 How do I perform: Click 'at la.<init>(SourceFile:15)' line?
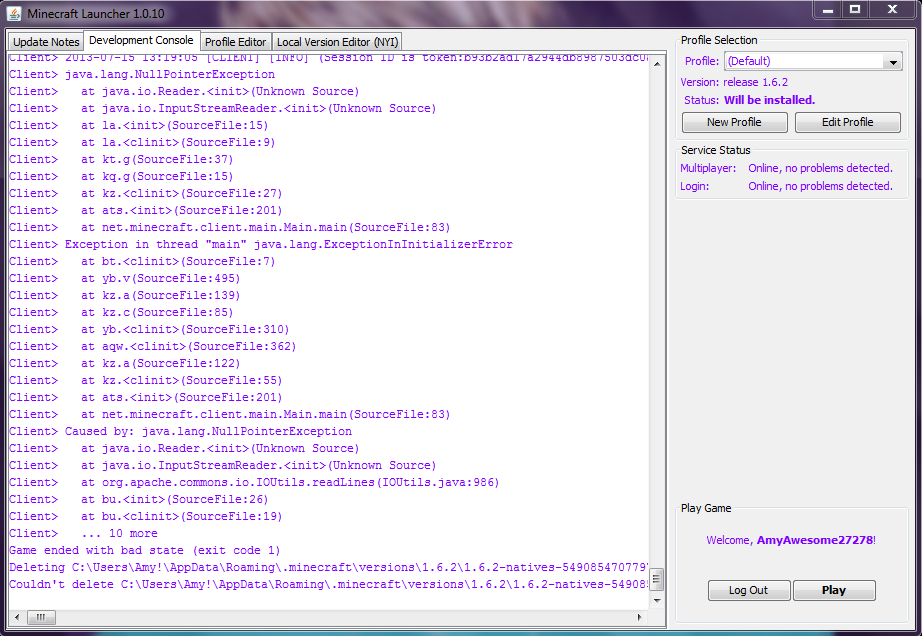point(139,125)
